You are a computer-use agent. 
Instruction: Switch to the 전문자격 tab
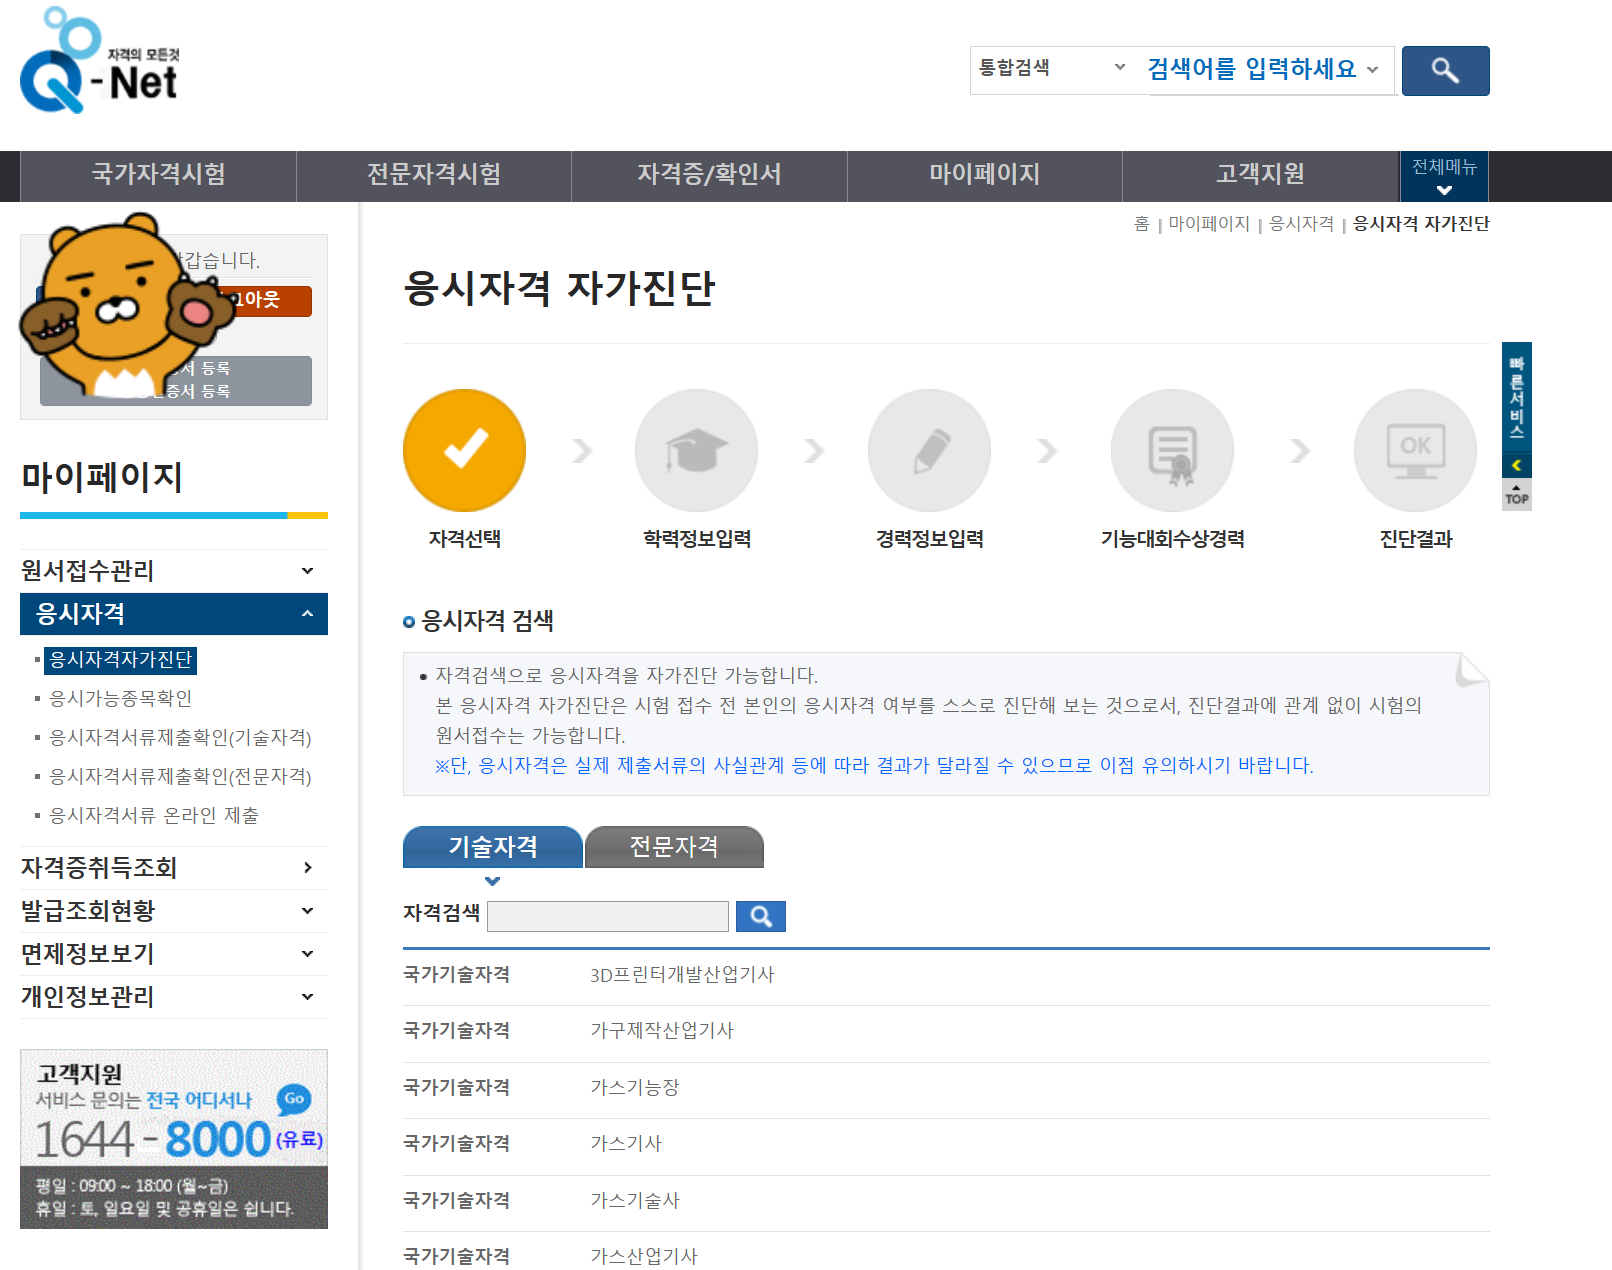[x=673, y=846]
